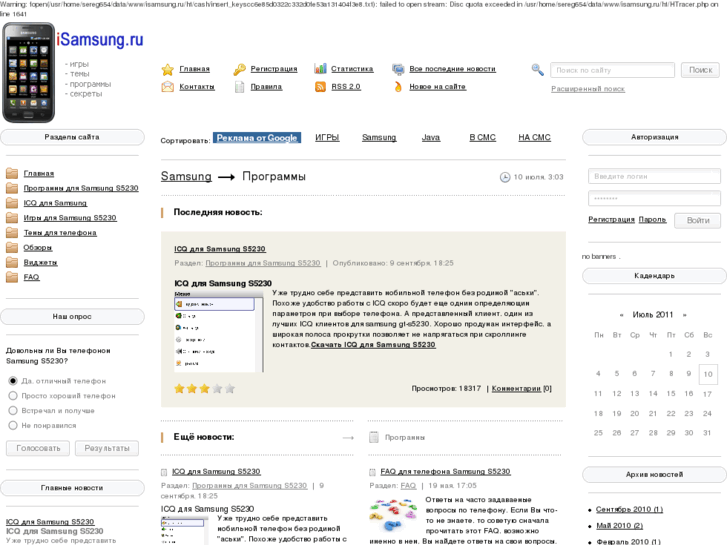Click the bar chart icon for Статистика
Image resolution: width=727 pixels, height=545 pixels.
click(320, 69)
